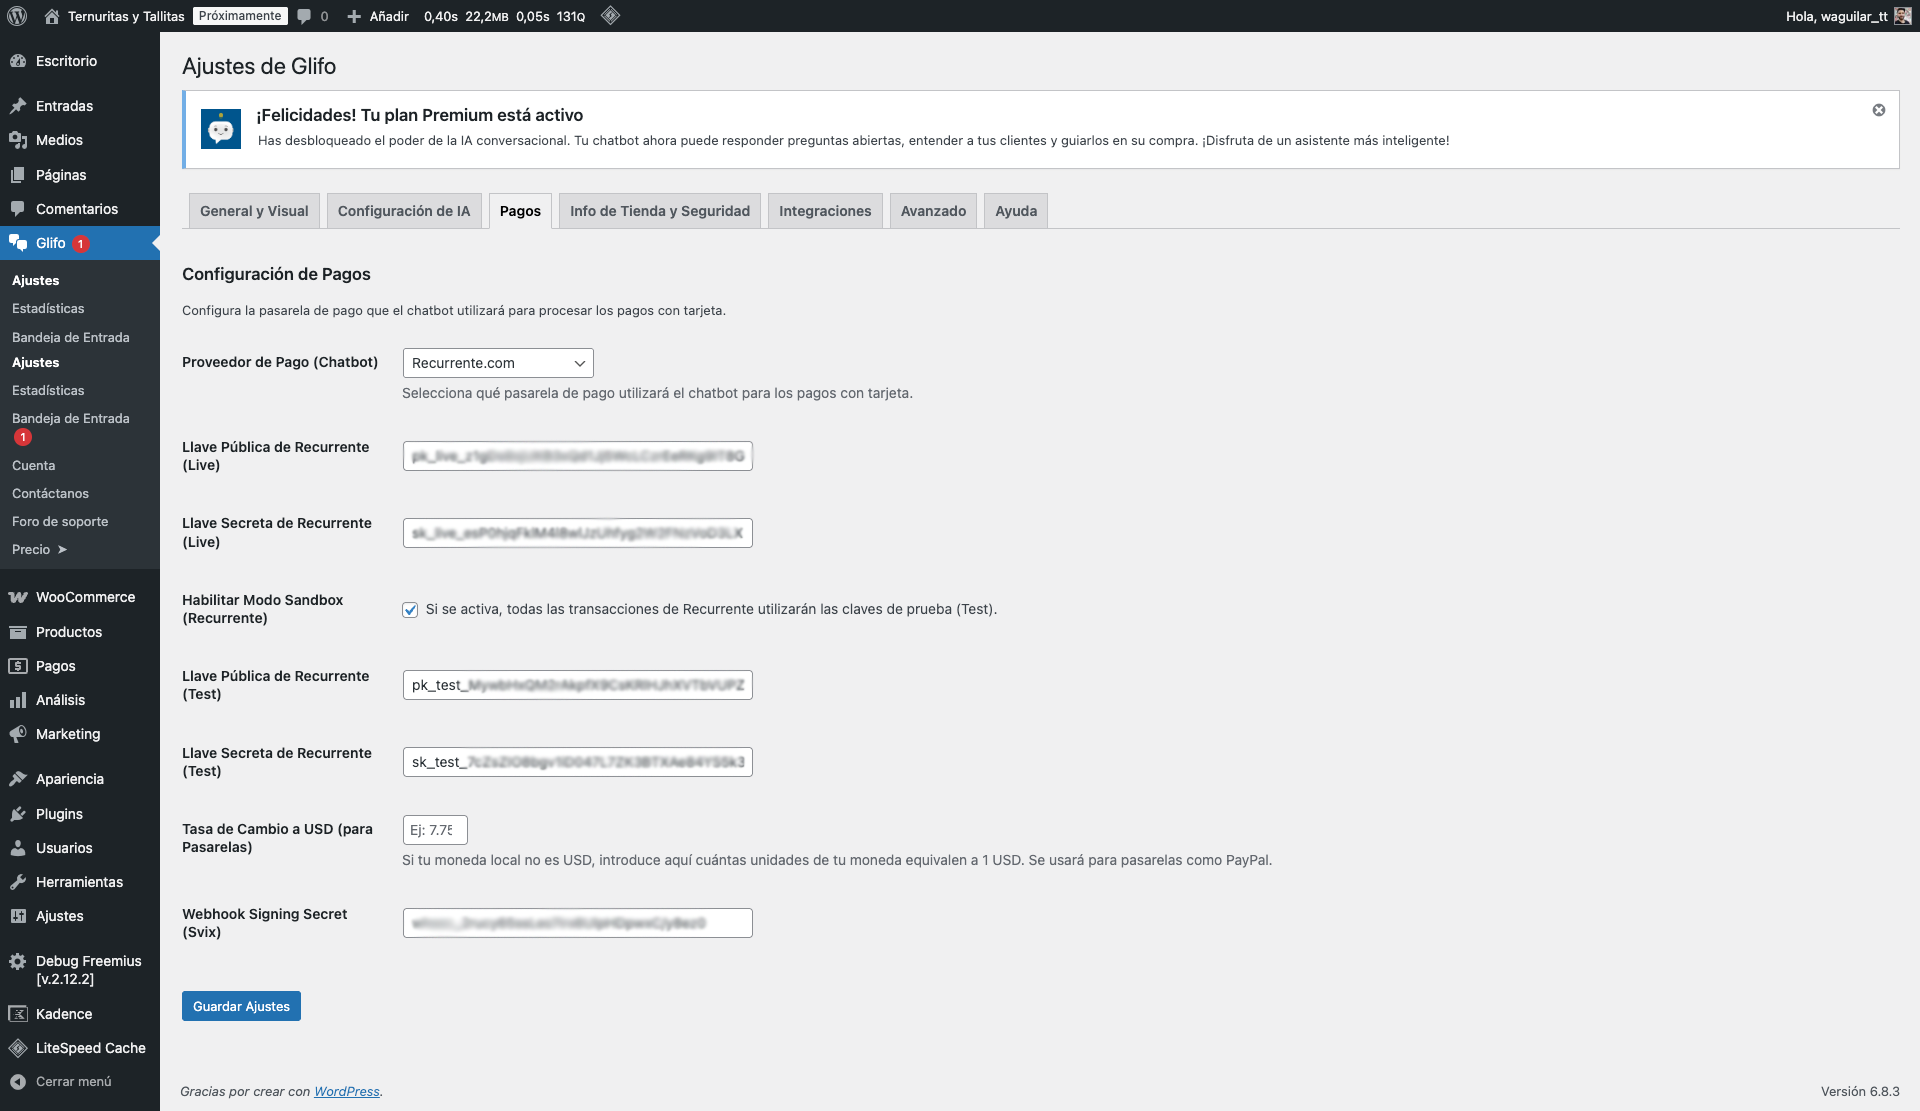Click the Glifo chatbot logo in the notice
The height and width of the screenshot is (1111, 1920).
click(221, 129)
